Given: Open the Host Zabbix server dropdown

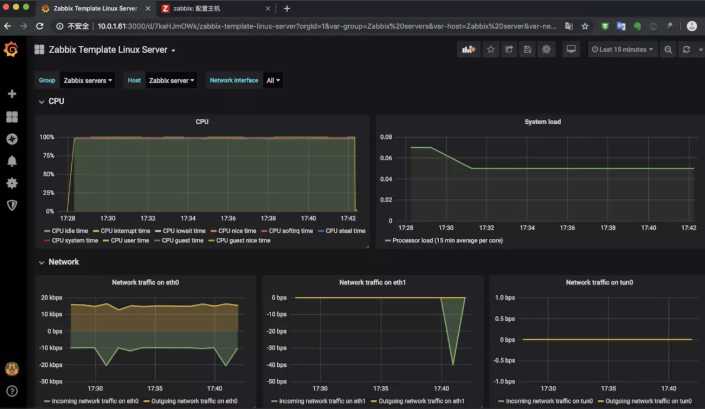Looking at the screenshot, I should (172, 80).
